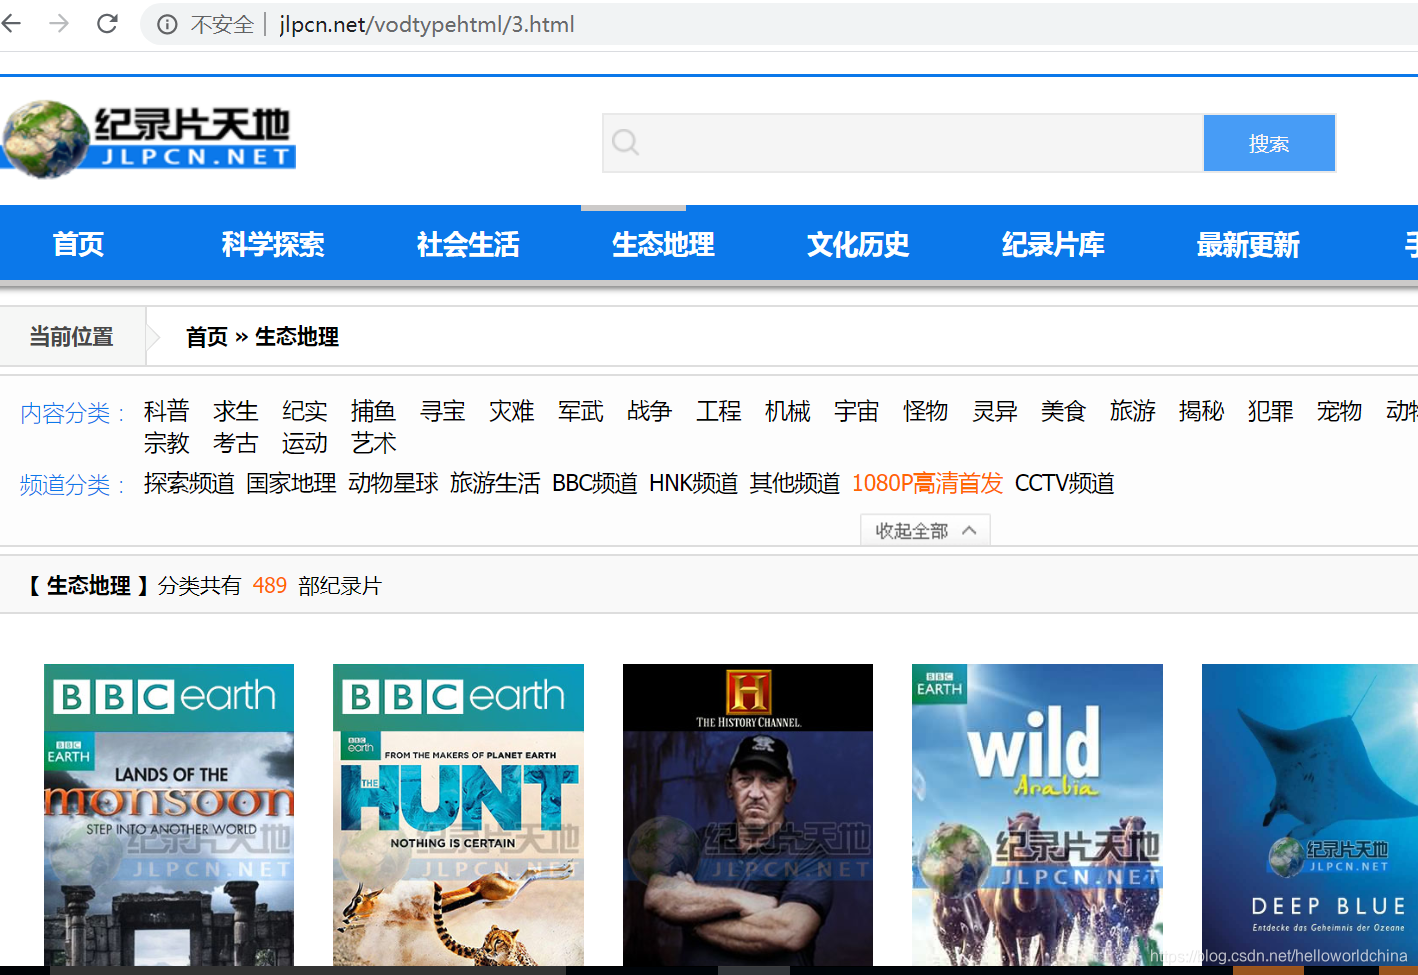The height and width of the screenshot is (975, 1418).
Task: Filter by 美食 category
Action: tap(1063, 411)
